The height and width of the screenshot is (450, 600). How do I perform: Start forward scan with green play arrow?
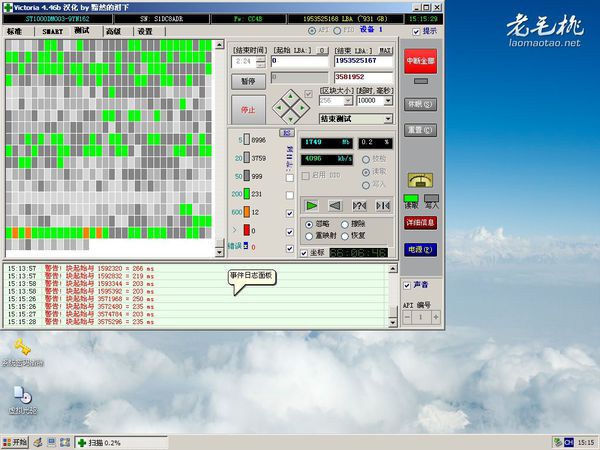tap(311, 206)
